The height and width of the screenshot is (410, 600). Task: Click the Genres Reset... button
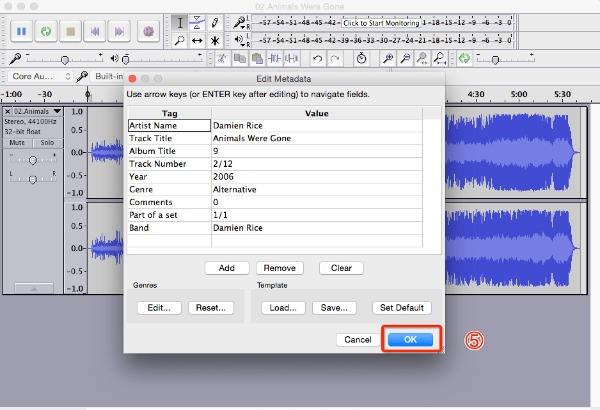(211, 308)
